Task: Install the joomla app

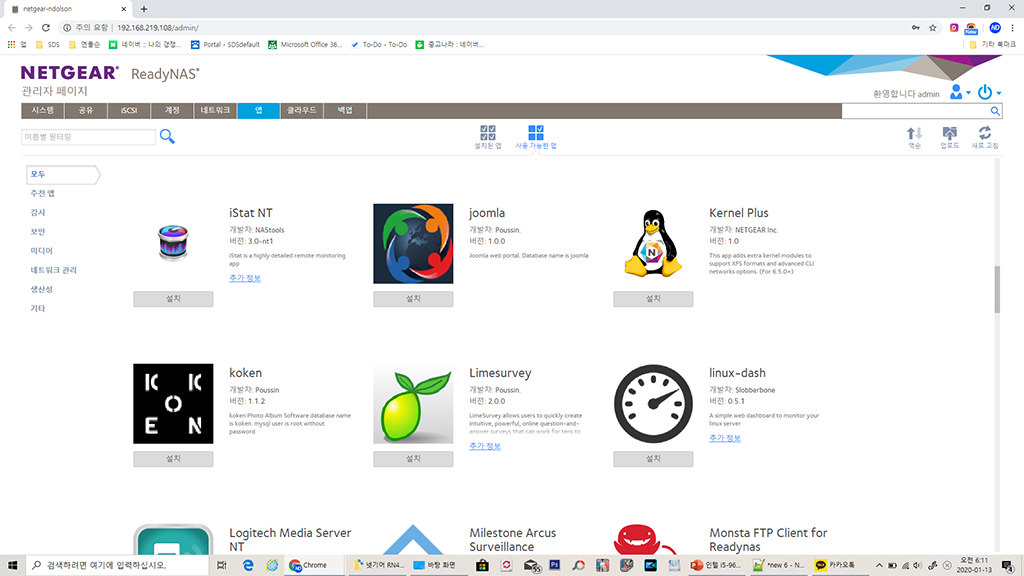Action: [x=413, y=298]
